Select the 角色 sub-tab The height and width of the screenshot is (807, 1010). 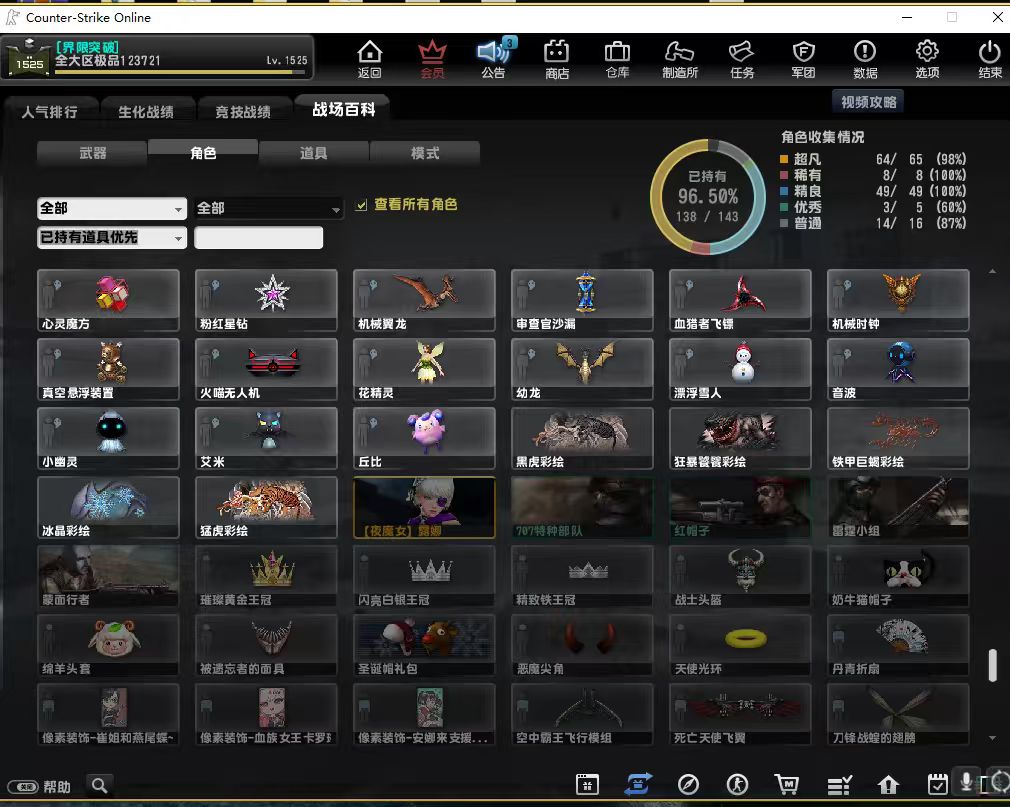203,153
